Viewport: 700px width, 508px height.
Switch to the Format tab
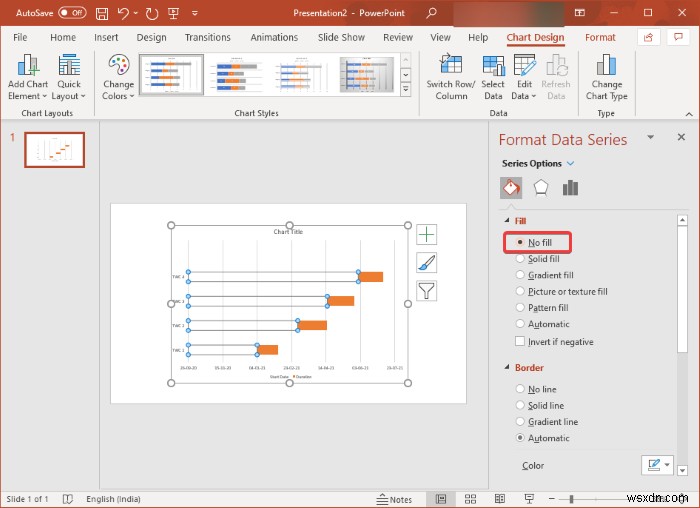pos(600,37)
